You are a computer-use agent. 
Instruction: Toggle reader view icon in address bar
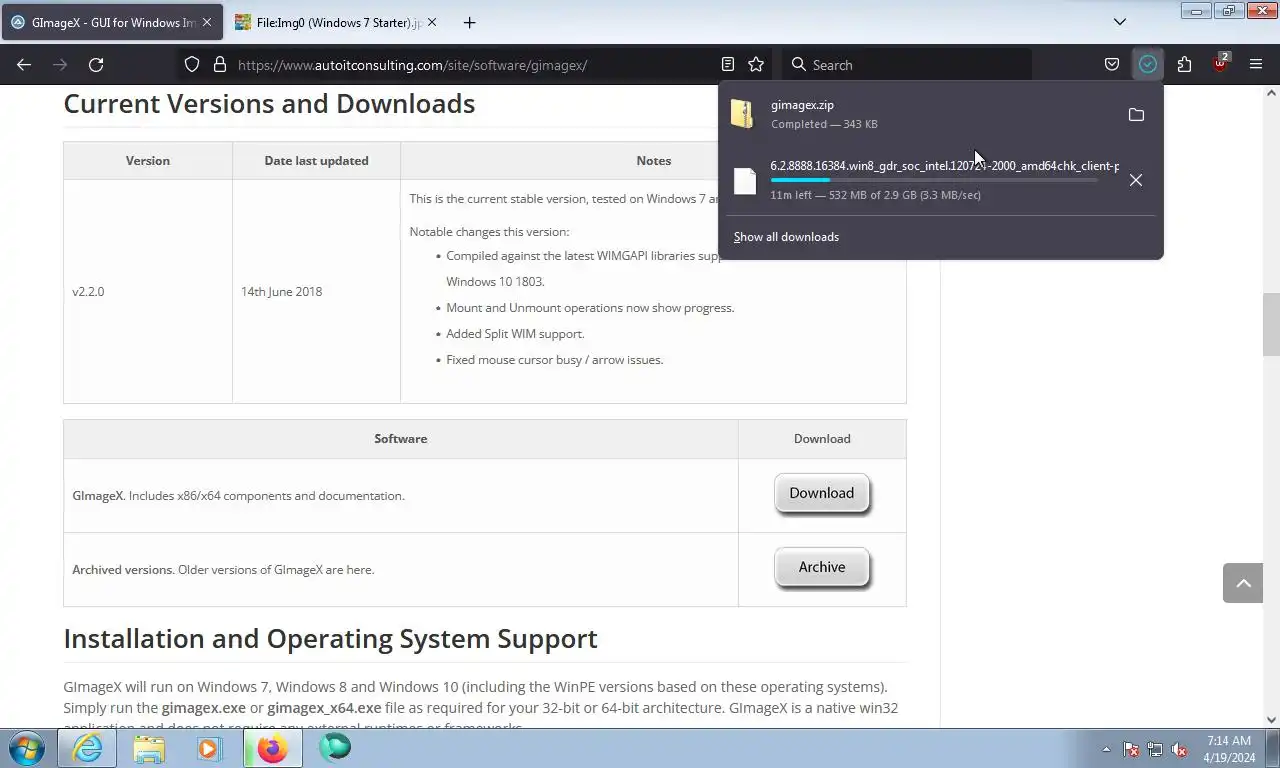(x=728, y=64)
